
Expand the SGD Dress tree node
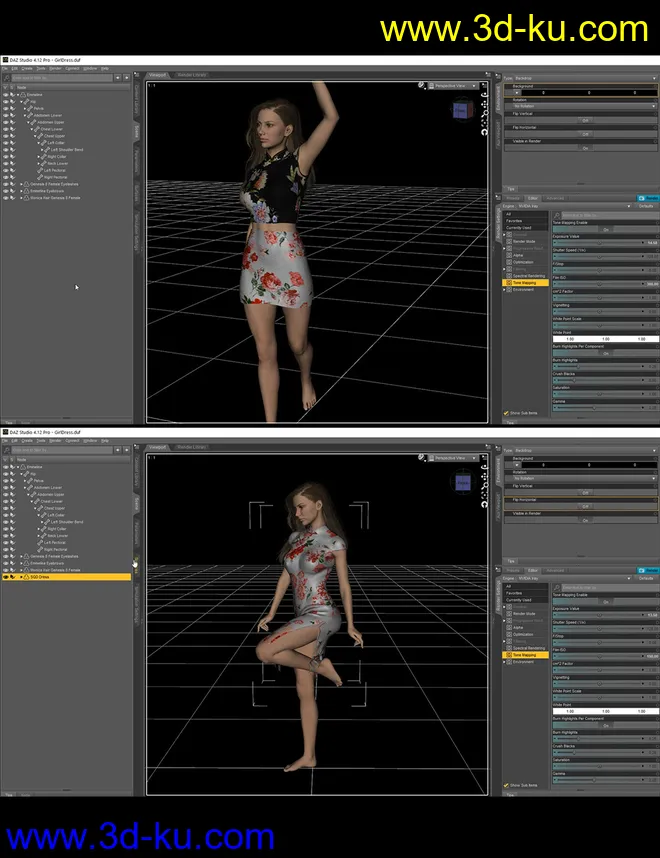click(20, 577)
